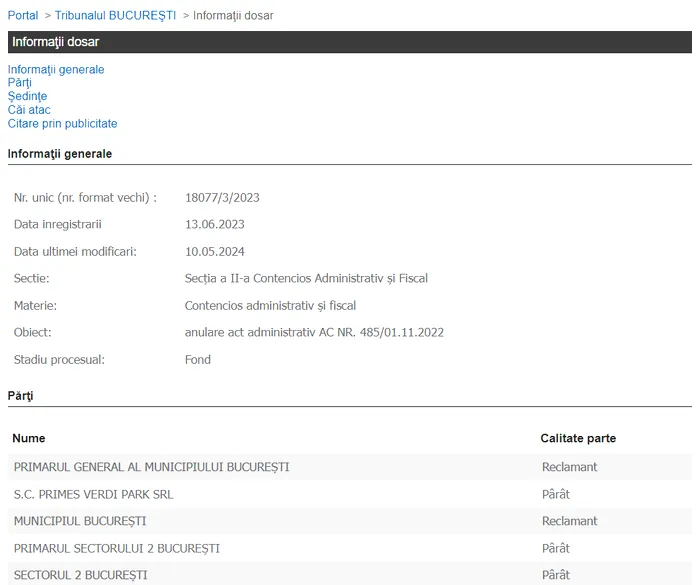This screenshot has width=700, height=585.
Task: Click the registration date 13.06.2023
Action: (x=214, y=225)
